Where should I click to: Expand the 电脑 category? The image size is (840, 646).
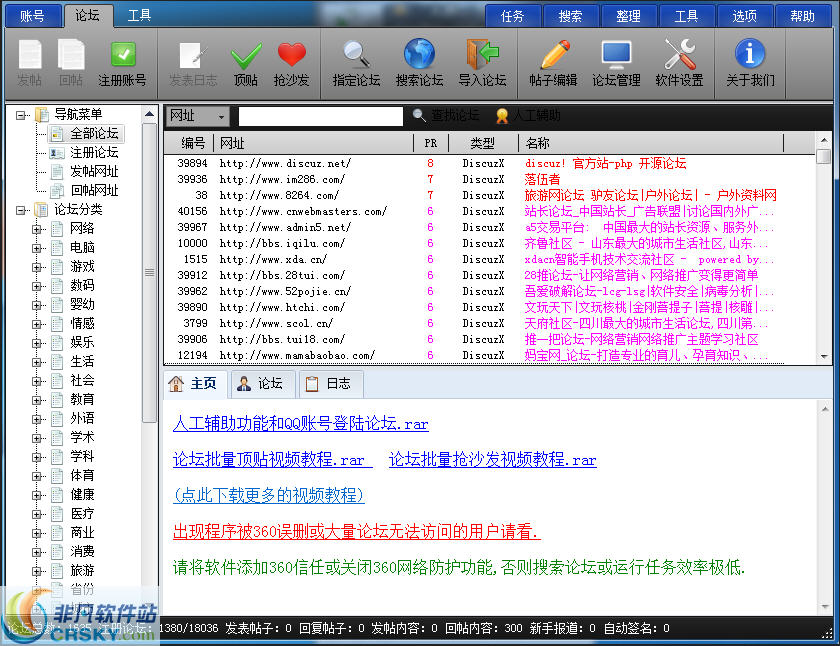tap(36, 248)
